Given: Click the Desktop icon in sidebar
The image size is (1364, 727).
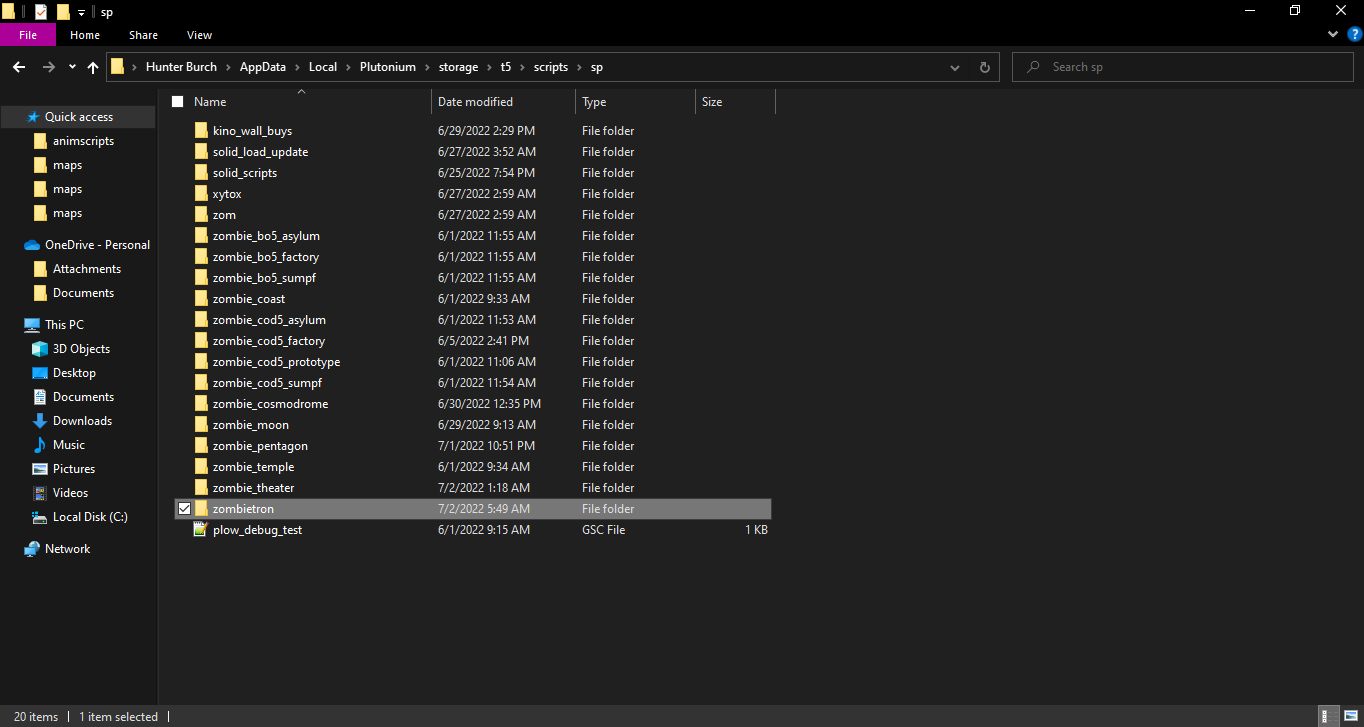Looking at the screenshot, I should pos(40,373).
